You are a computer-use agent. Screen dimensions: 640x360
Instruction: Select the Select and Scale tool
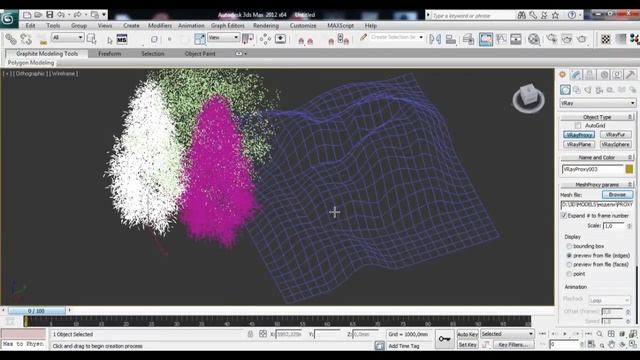(200, 39)
